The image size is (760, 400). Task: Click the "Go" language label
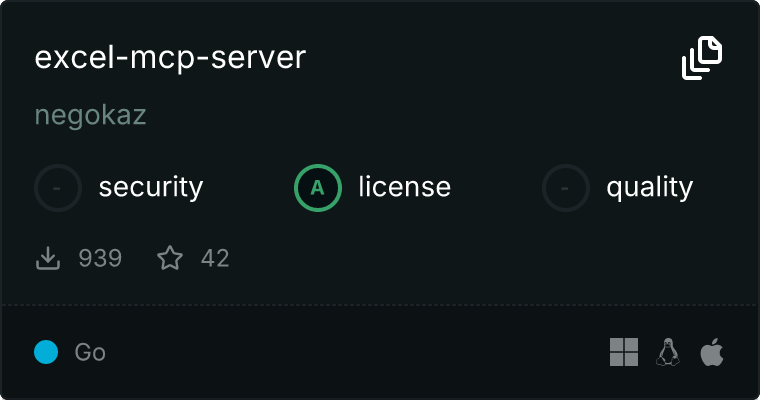pos(90,352)
